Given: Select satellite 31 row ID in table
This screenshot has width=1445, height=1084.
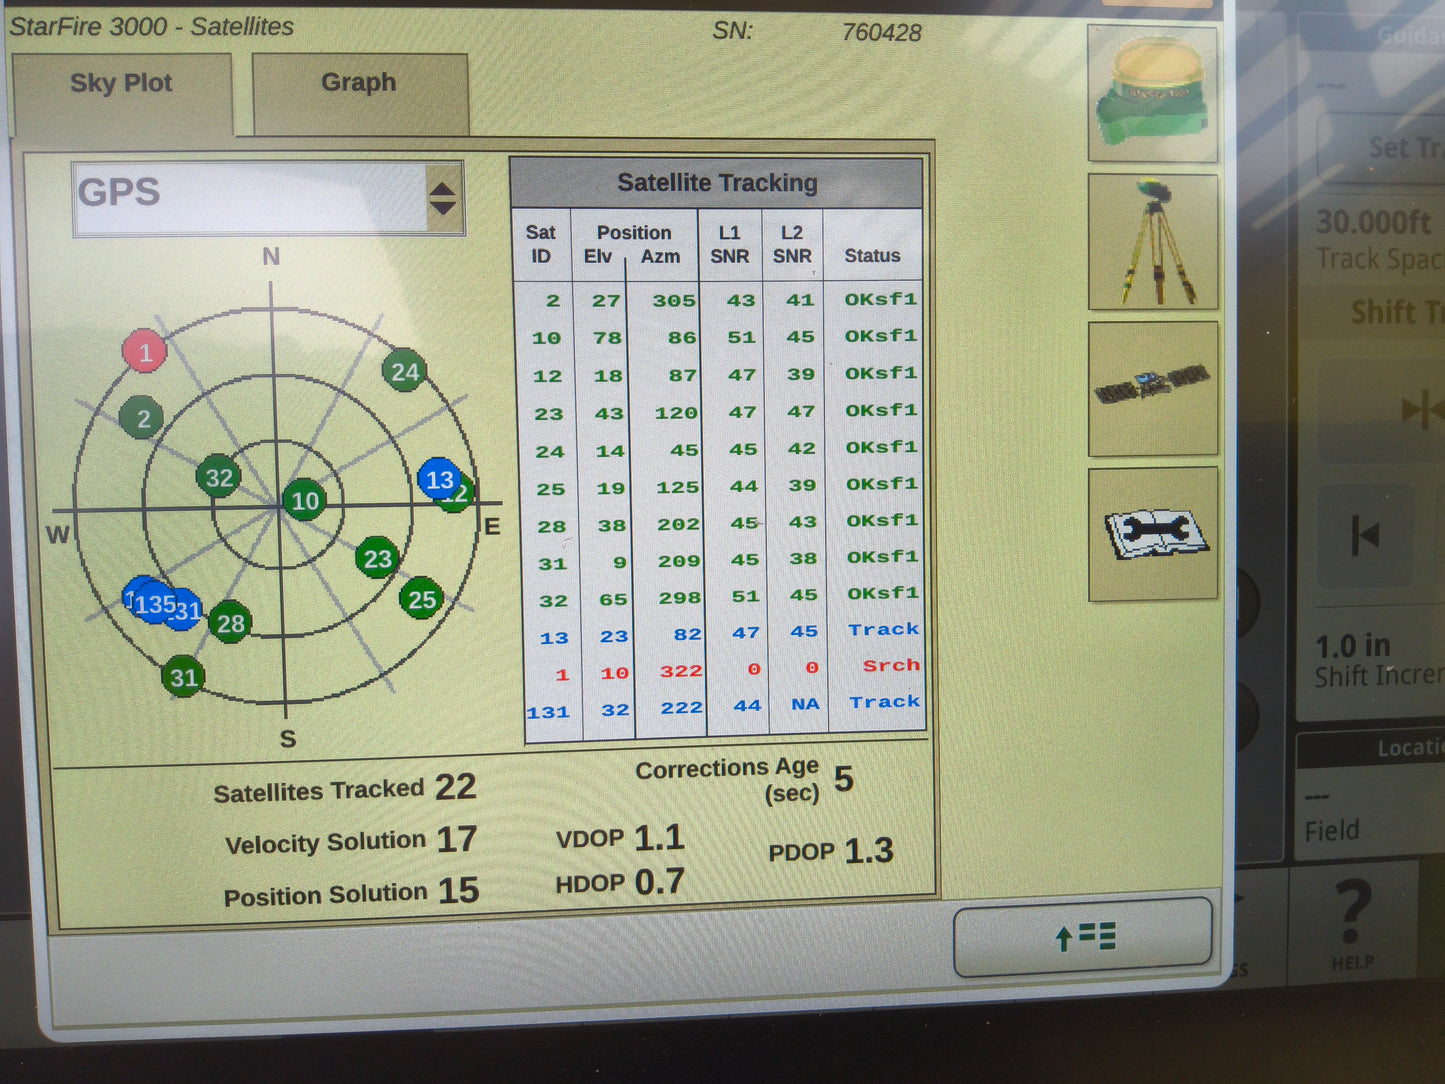Looking at the screenshot, I should point(552,564).
